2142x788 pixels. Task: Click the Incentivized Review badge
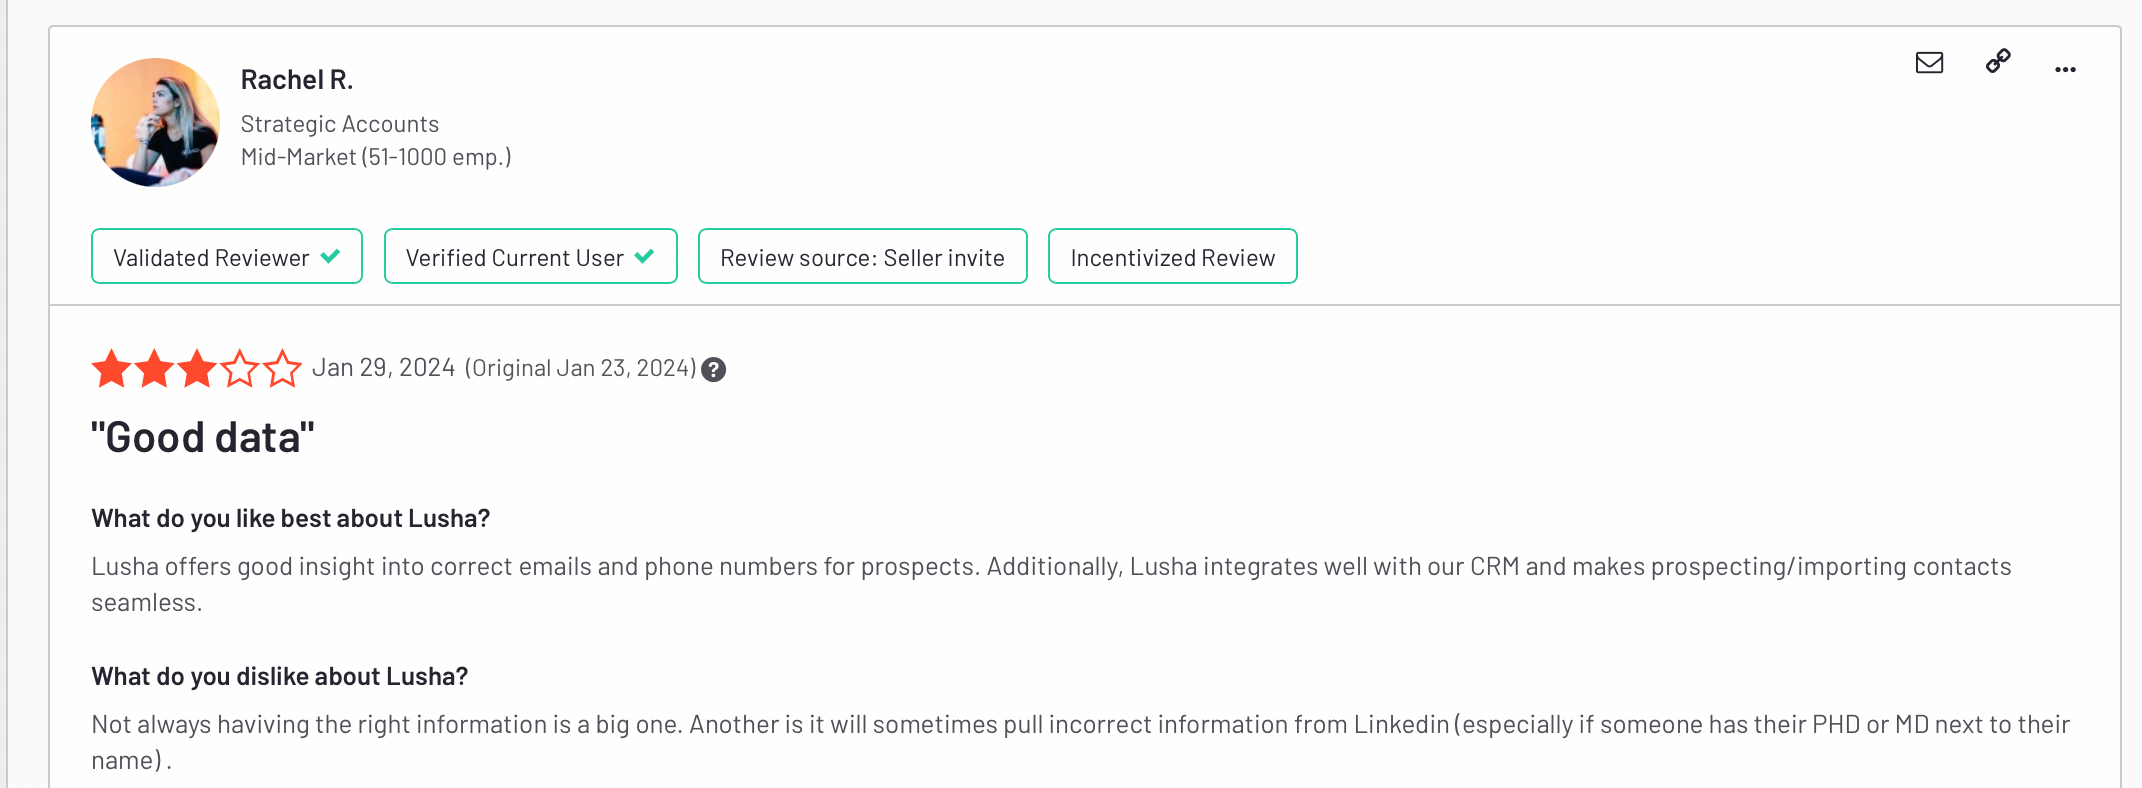click(x=1173, y=256)
